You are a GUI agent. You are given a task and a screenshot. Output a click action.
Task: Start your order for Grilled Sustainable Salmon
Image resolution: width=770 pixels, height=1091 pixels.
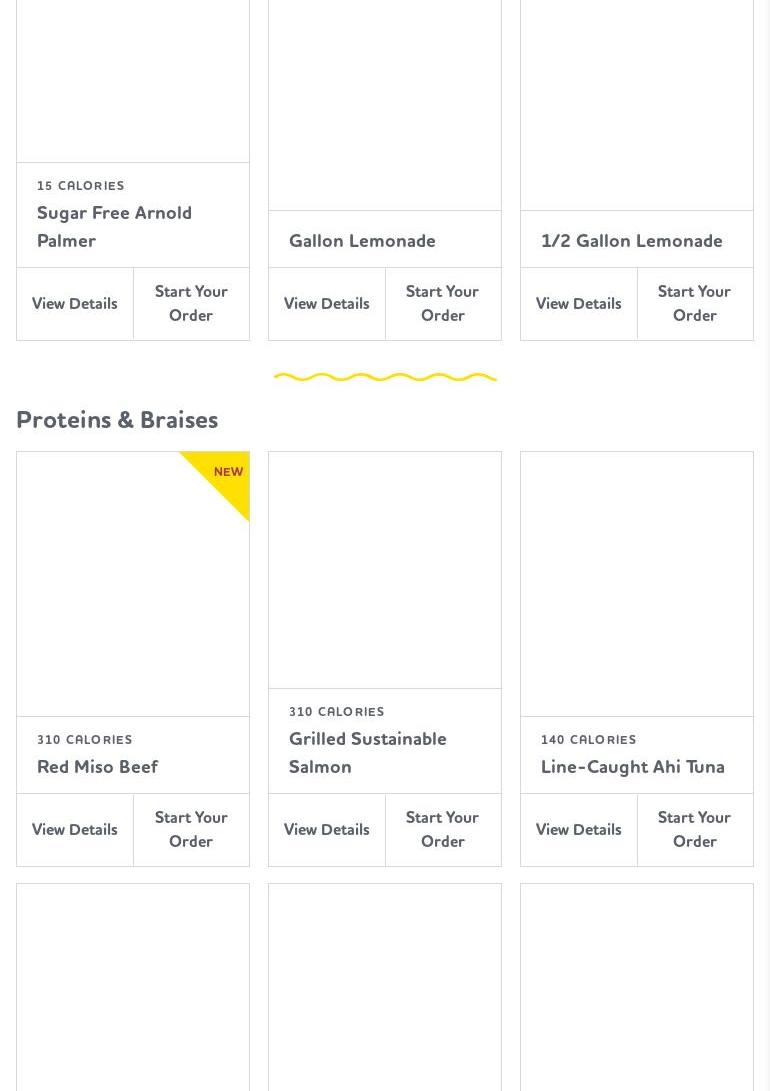coord(443,829)
